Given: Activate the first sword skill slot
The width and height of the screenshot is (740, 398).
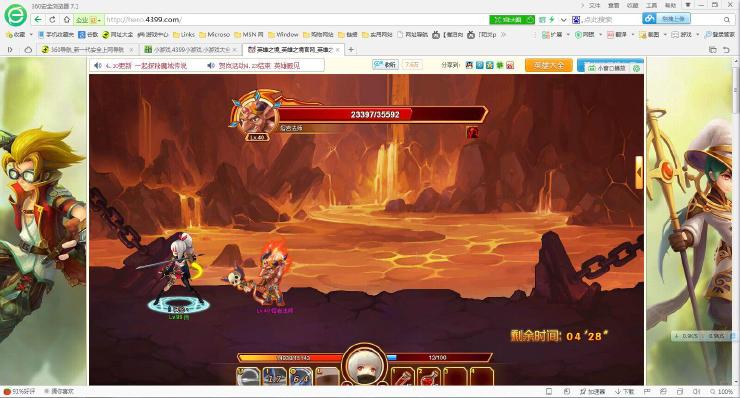Looking at the screenshot, I should coord(248,377).
